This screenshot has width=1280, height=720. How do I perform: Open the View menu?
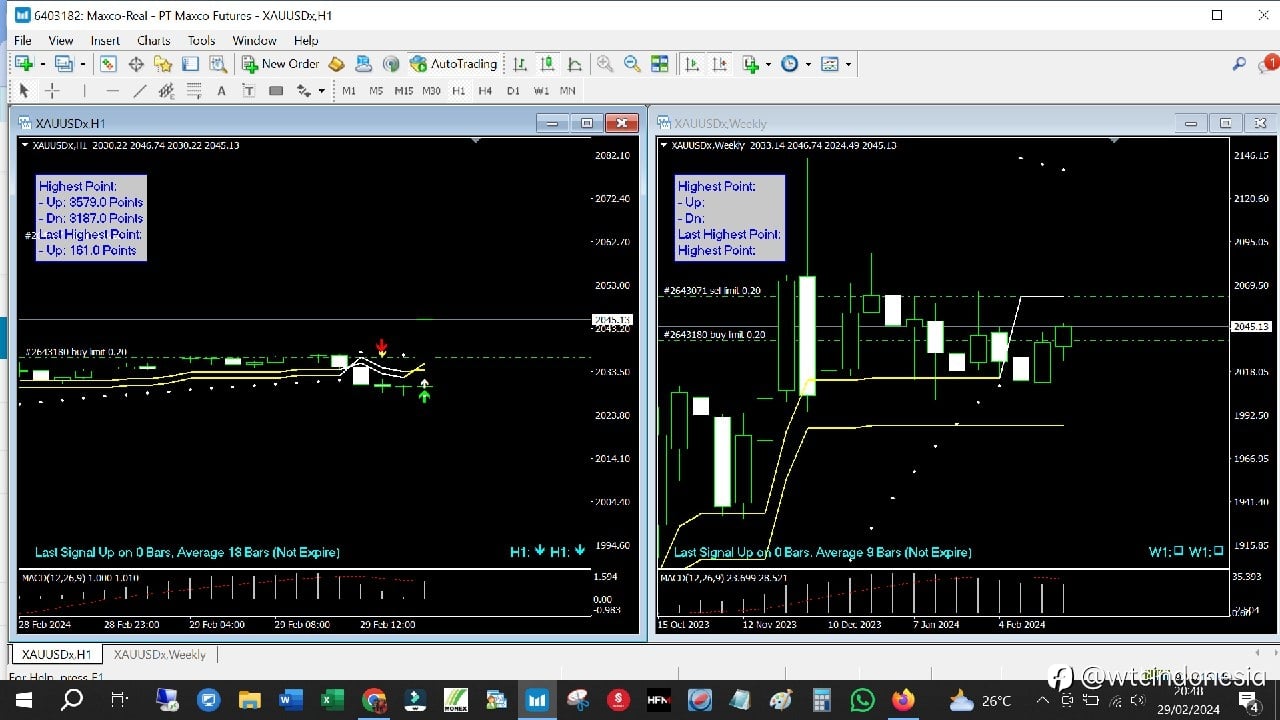61,41
